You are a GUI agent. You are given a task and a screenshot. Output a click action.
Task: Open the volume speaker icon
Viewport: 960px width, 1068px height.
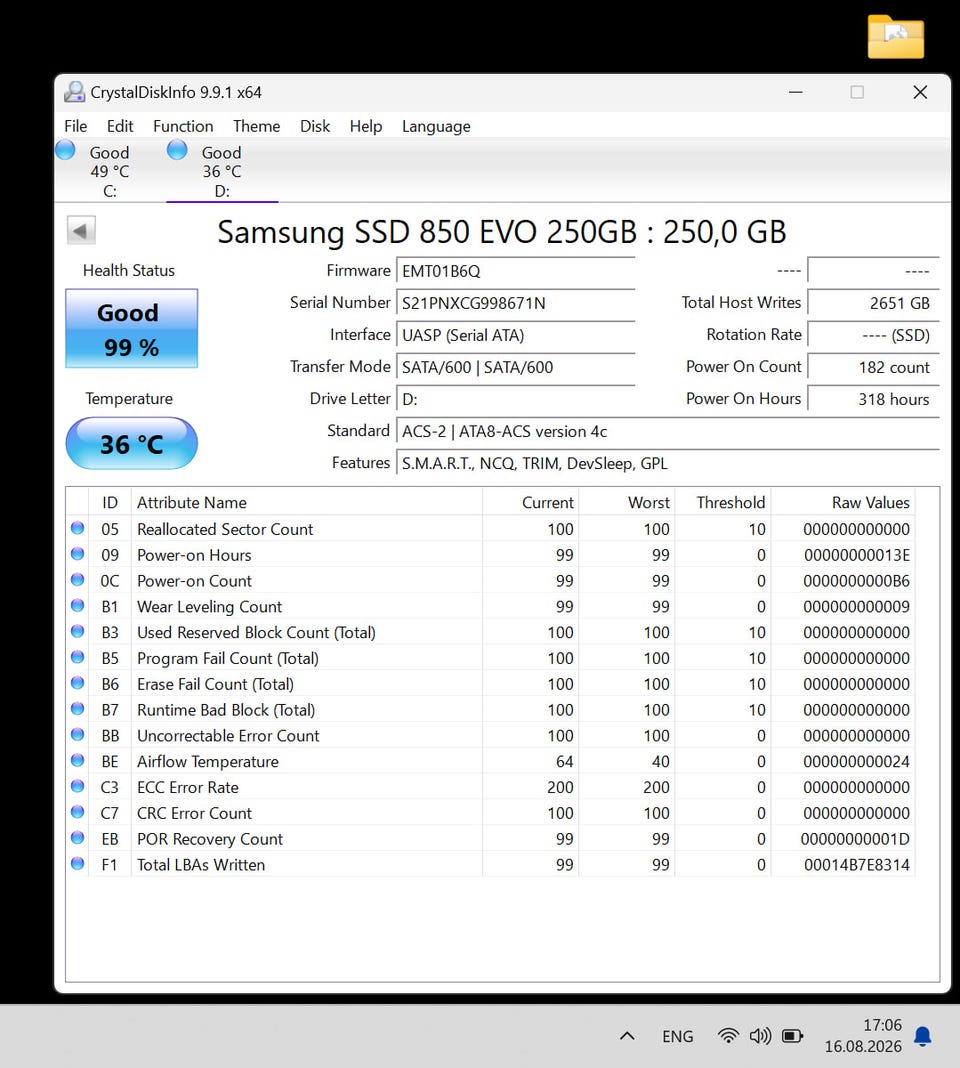click(760, 1036)
